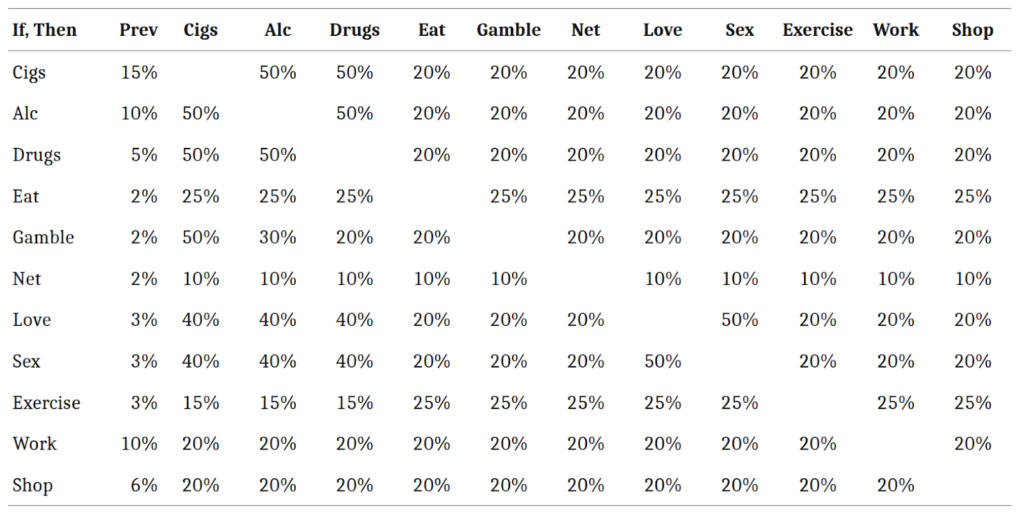Screen dimensions: 1024x516
Task: Click the "If, Then" column header
Action: [x=44, y=30]
